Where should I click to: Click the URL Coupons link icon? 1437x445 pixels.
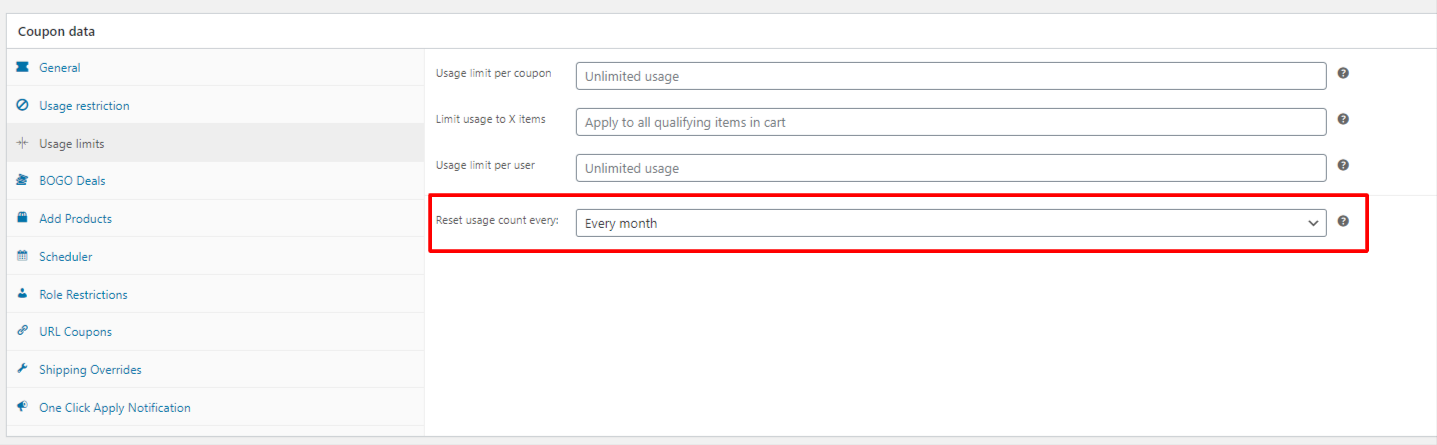[22, 331]
